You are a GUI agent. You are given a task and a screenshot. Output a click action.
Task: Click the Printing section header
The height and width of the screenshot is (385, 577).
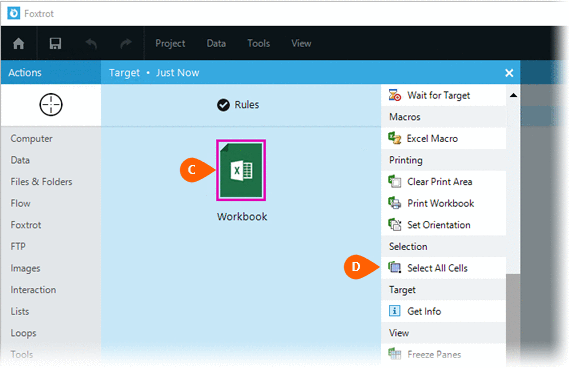443,160
